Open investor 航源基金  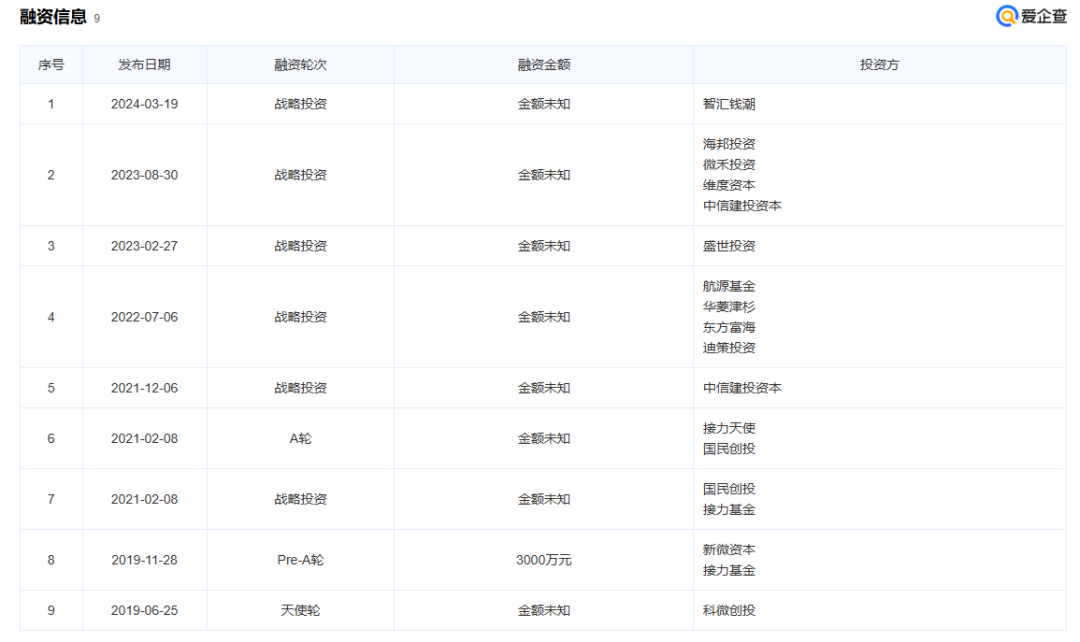coord(729,286)
